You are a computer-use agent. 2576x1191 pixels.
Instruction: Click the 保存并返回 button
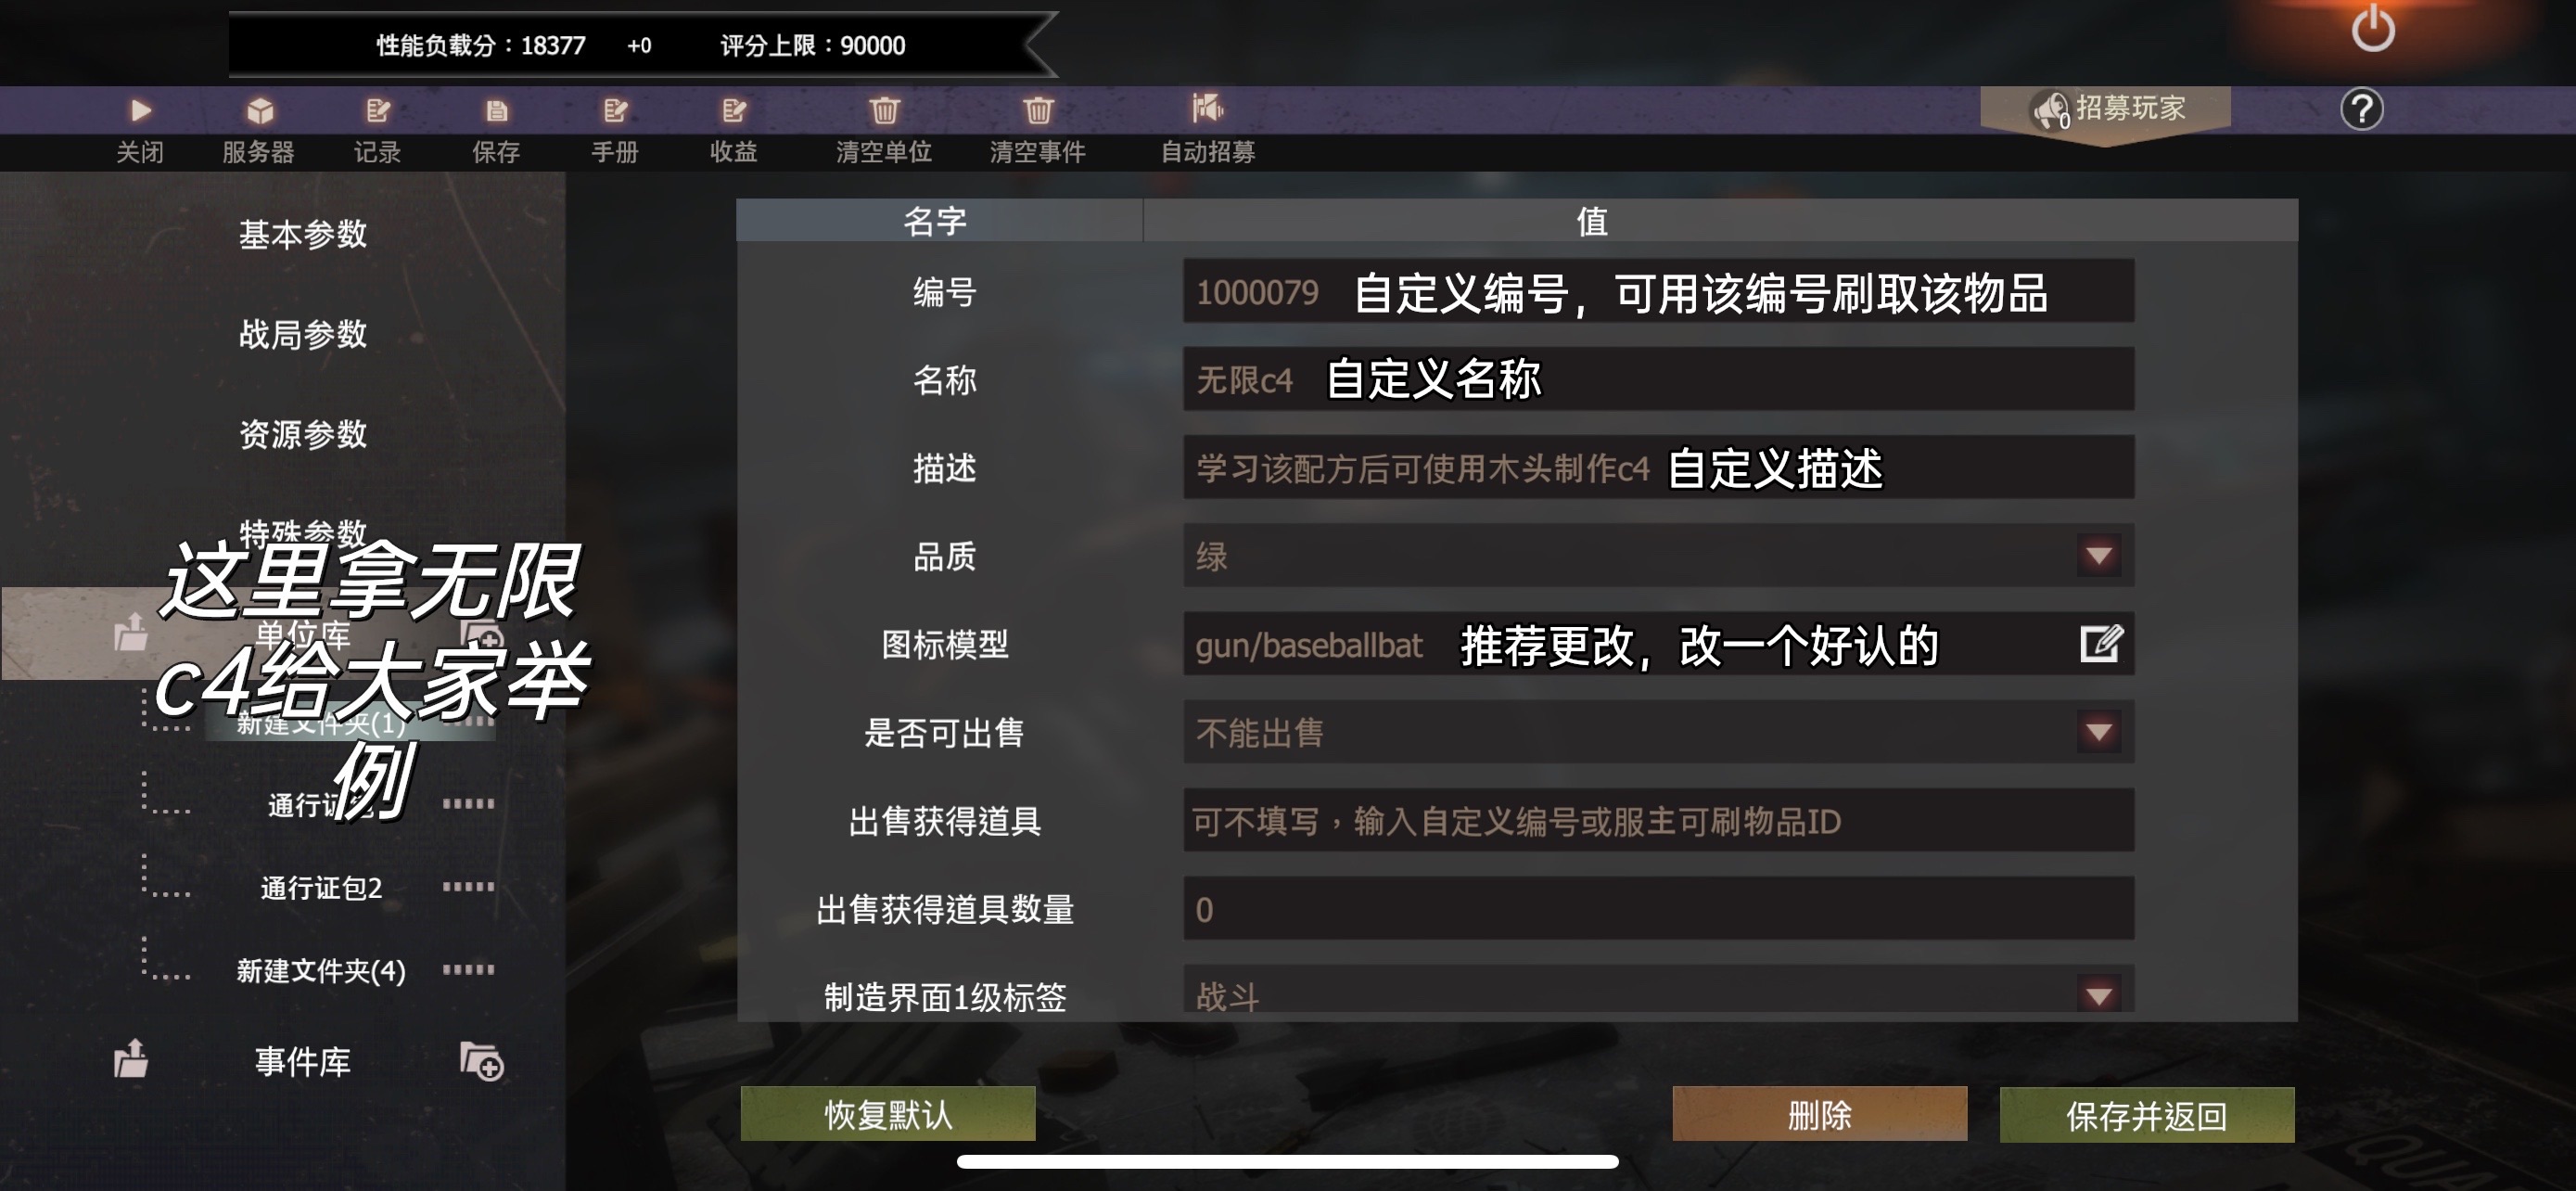coord(2146,1115)
